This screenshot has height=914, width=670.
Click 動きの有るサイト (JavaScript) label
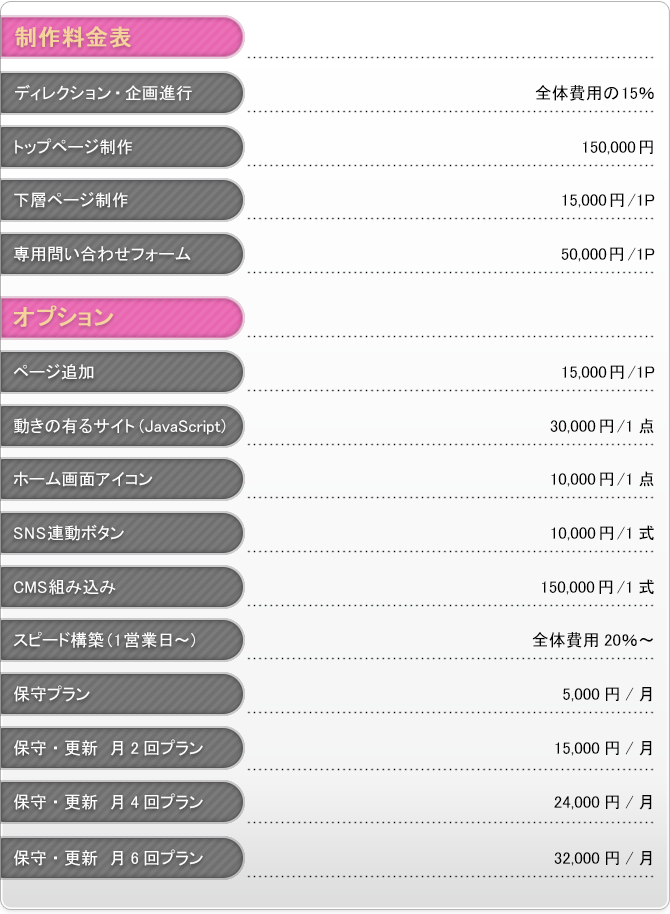click(x=121, y=426)
